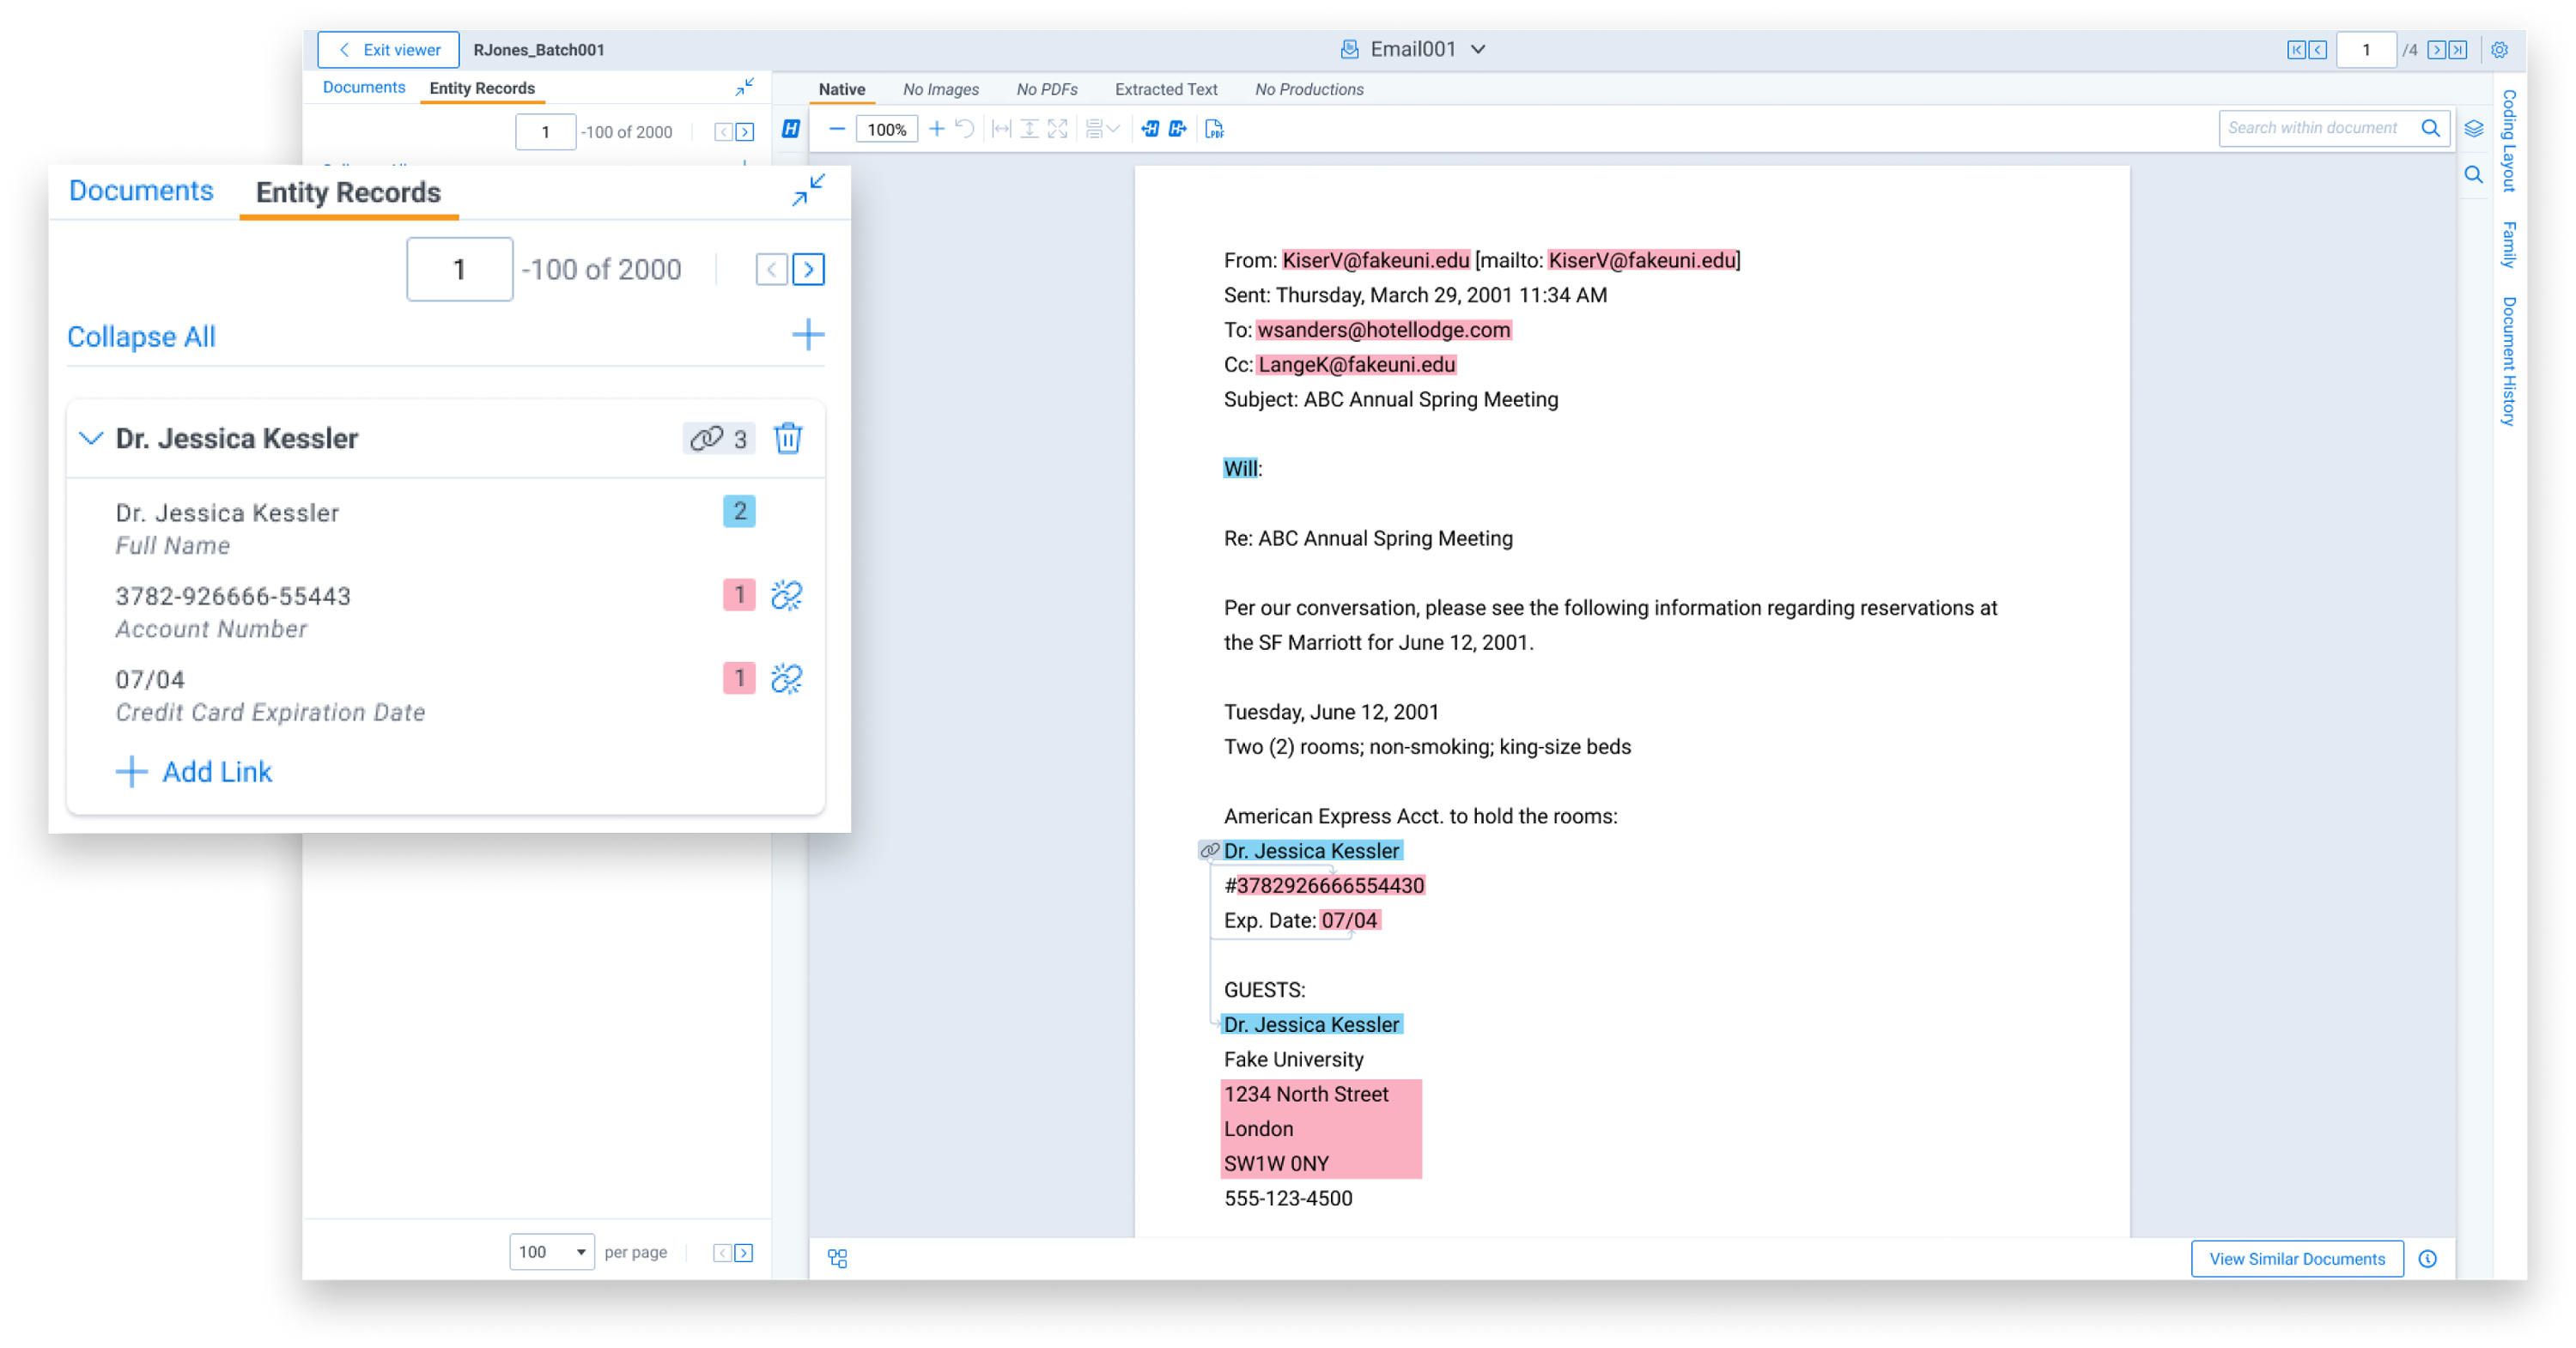The height and width of the screenshot is (1348, 2576).
Task: Switch to the Documents tab
Action: [140, 190]
